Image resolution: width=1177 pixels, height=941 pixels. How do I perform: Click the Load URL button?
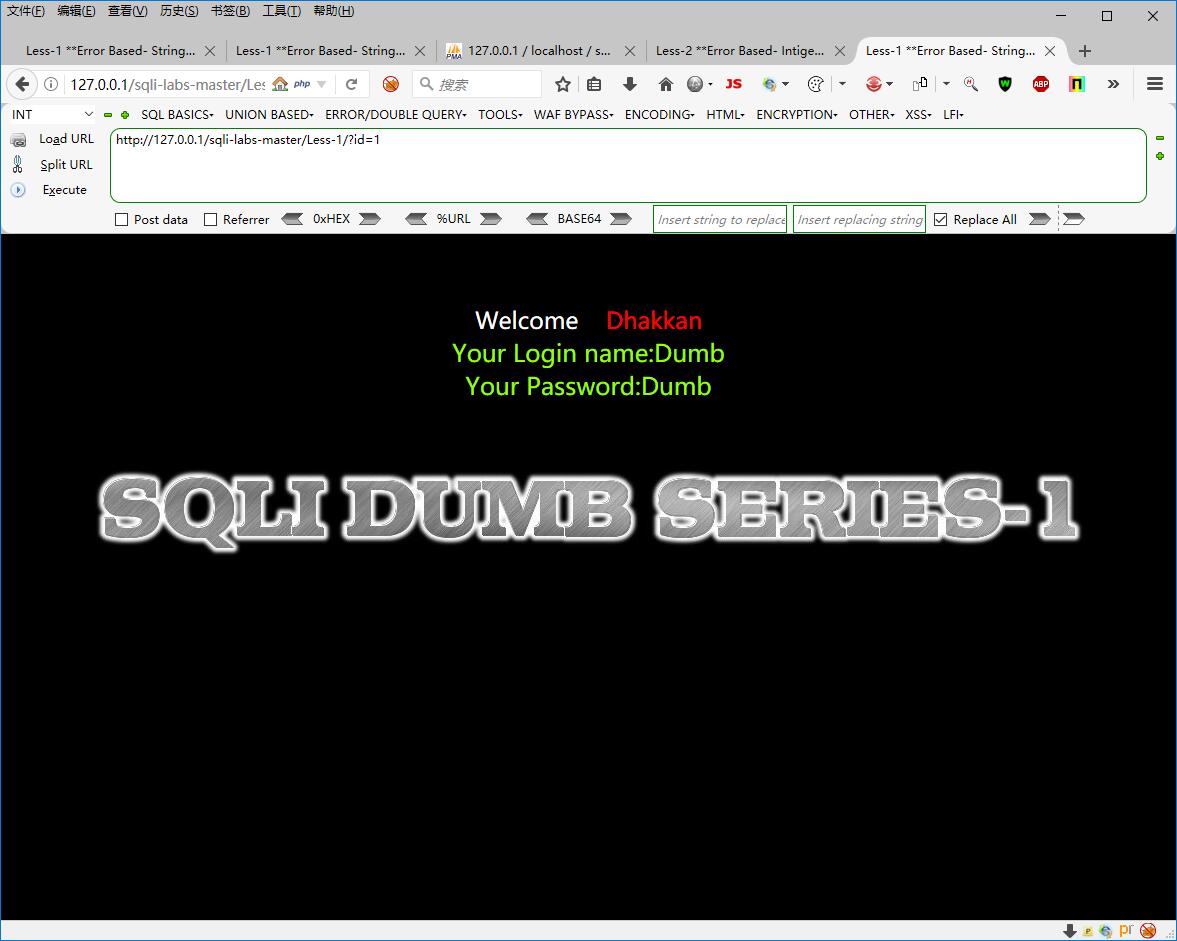[x=66, y=139]
